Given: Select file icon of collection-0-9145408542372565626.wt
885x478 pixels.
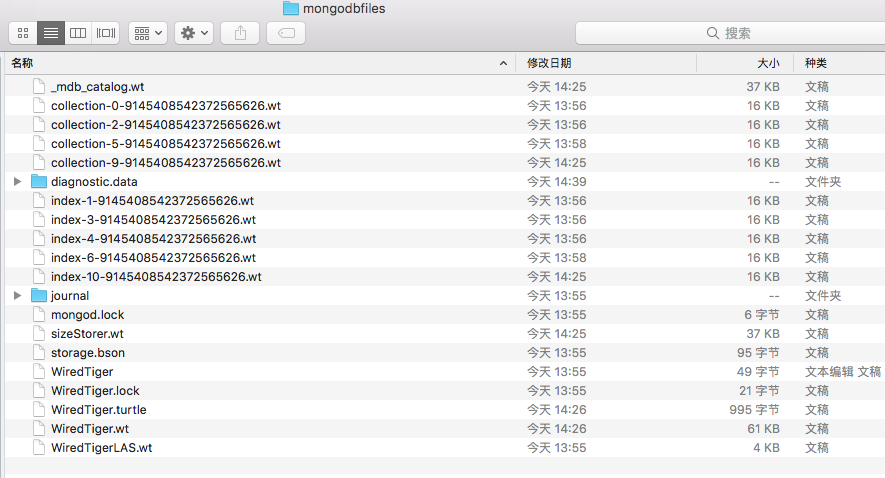Looking at the screenshot, I should (39, 106).
